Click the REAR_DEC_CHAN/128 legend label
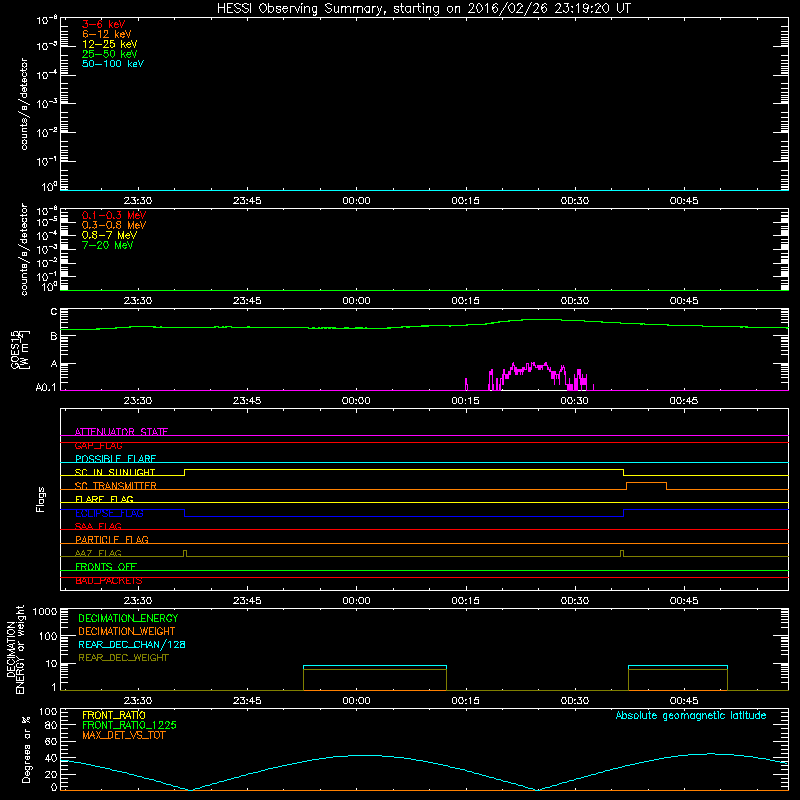 pyautogui.click(x=132, y=644)
